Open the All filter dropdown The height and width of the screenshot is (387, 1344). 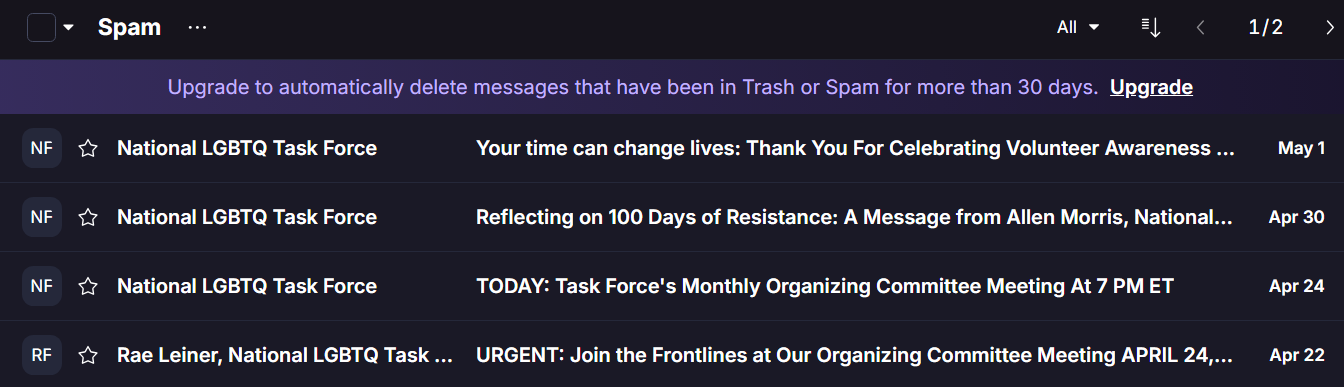[1078, 28]
